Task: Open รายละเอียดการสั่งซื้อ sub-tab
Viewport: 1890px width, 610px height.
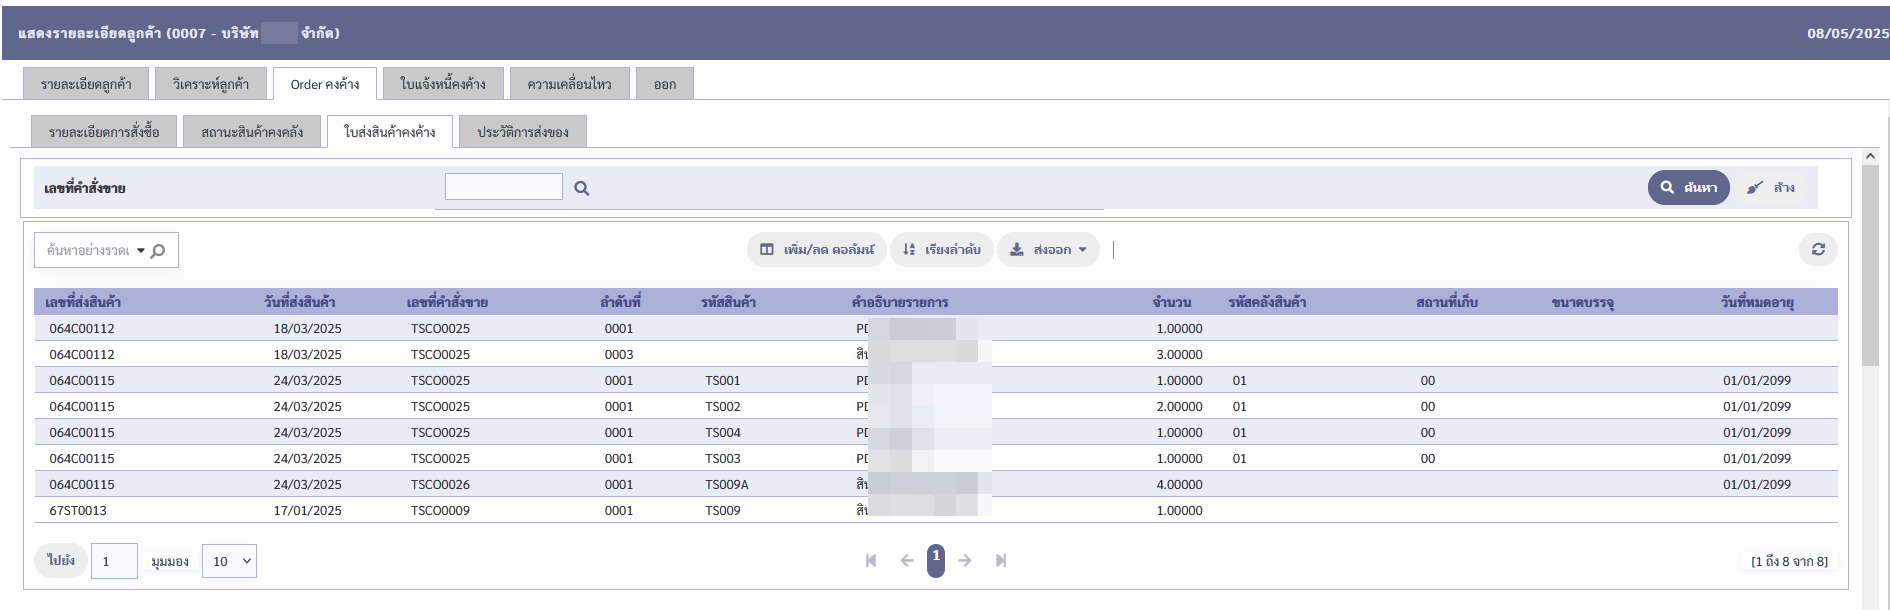Action: [104, 132]
